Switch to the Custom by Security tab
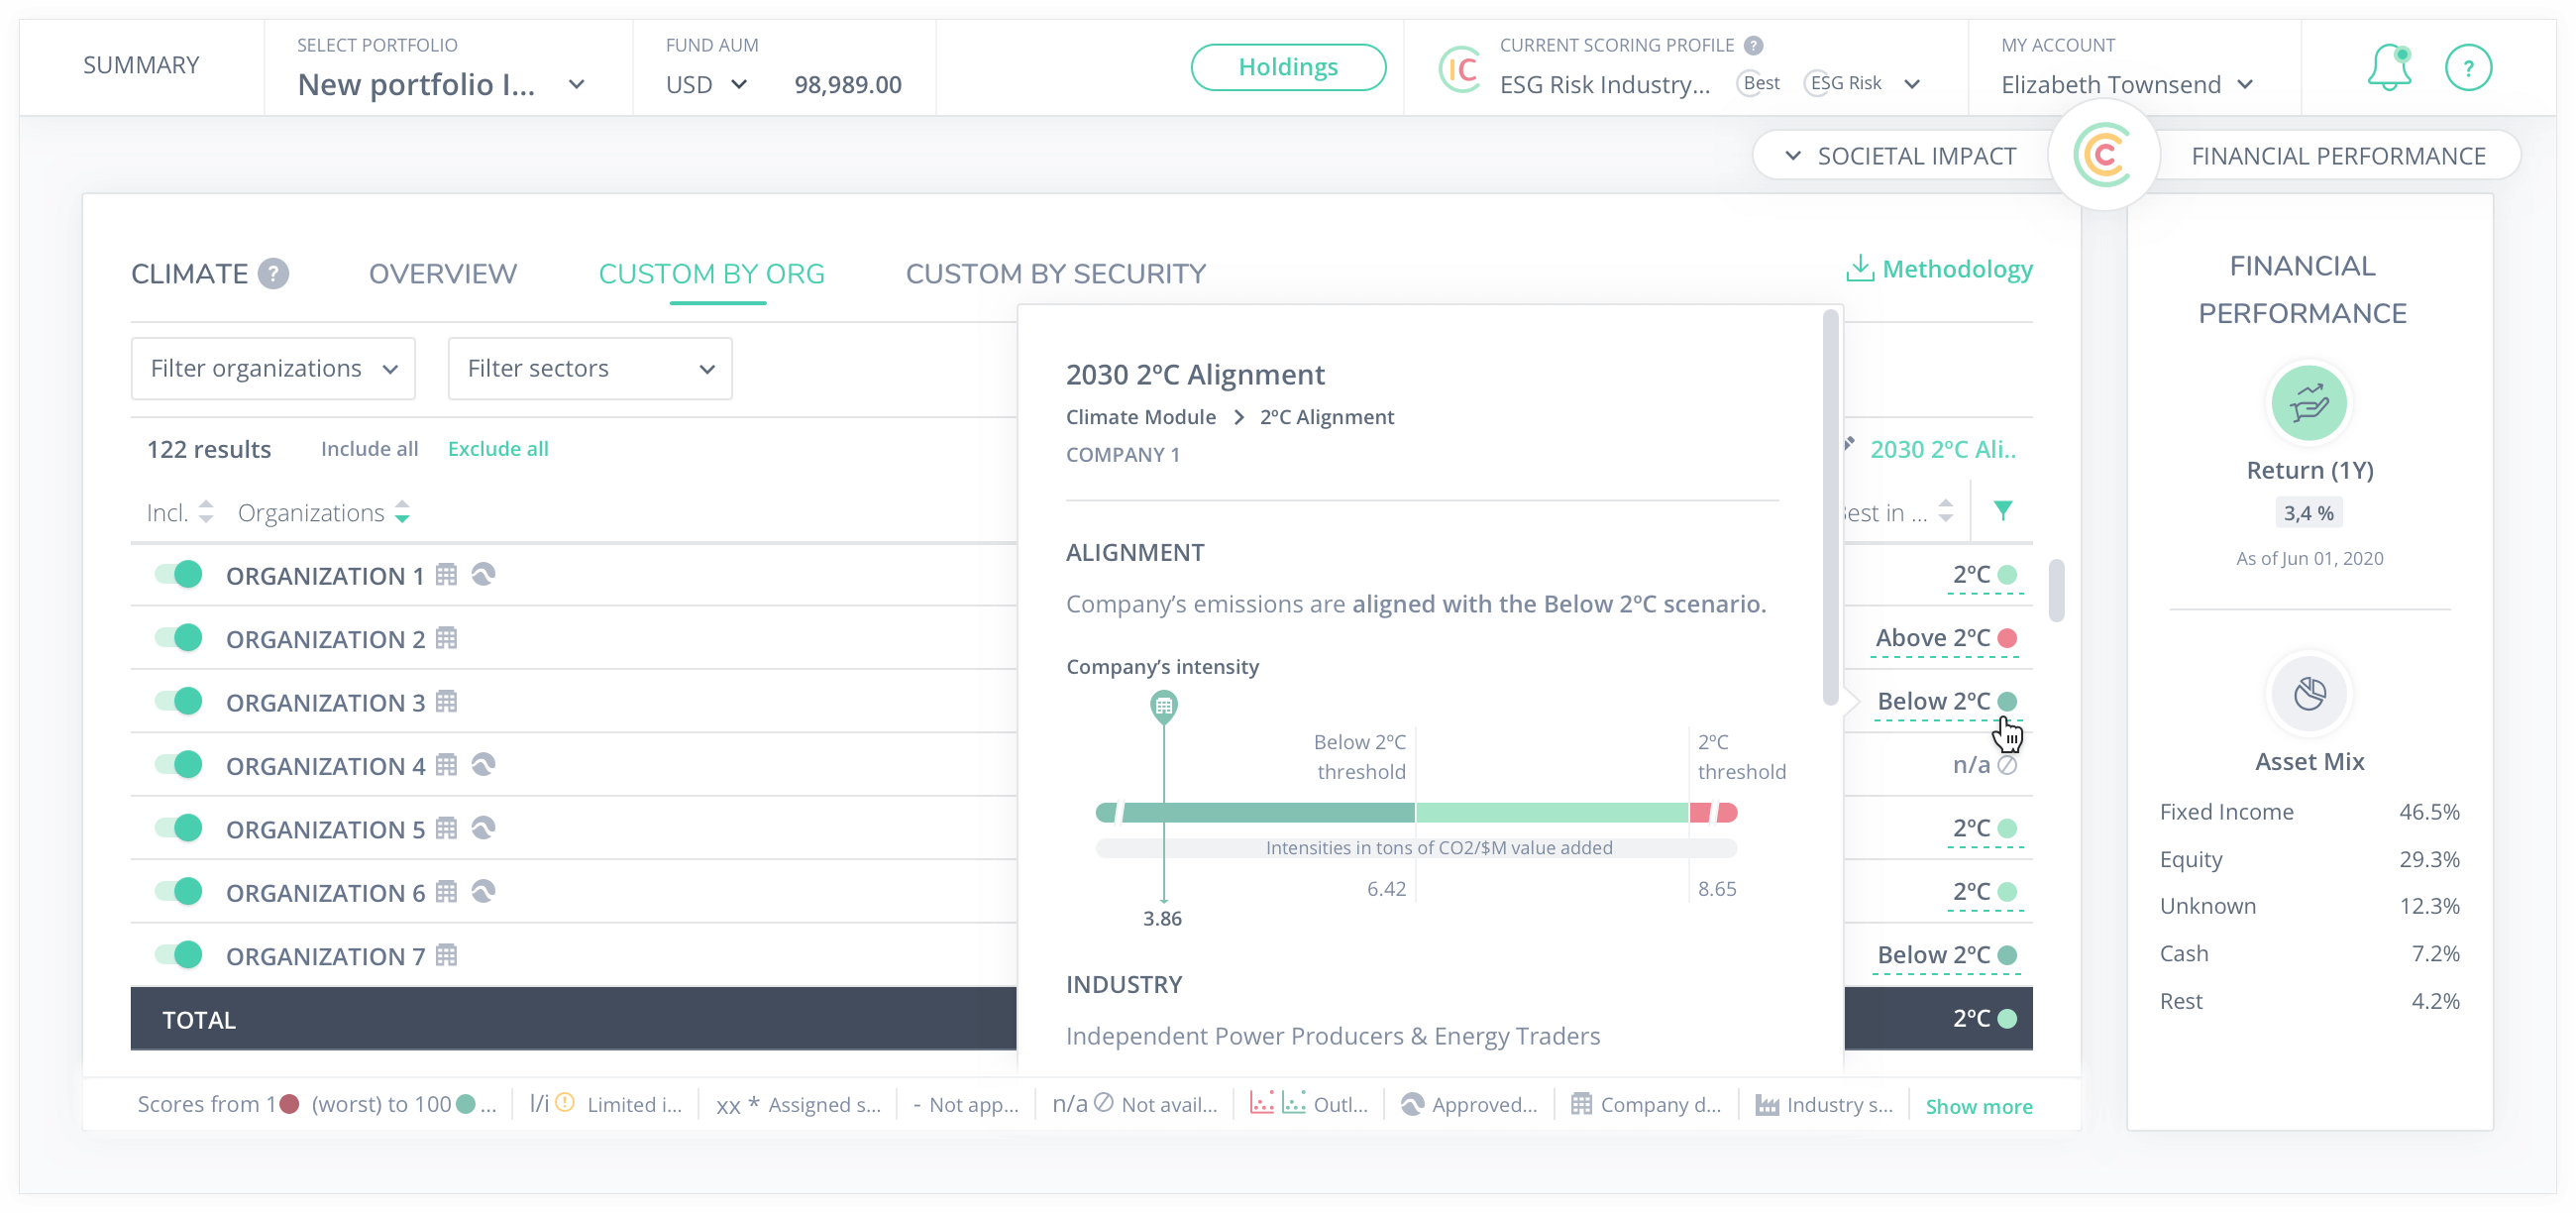The height and width of the screenshot is (1213, 2576). point(1055,273)
